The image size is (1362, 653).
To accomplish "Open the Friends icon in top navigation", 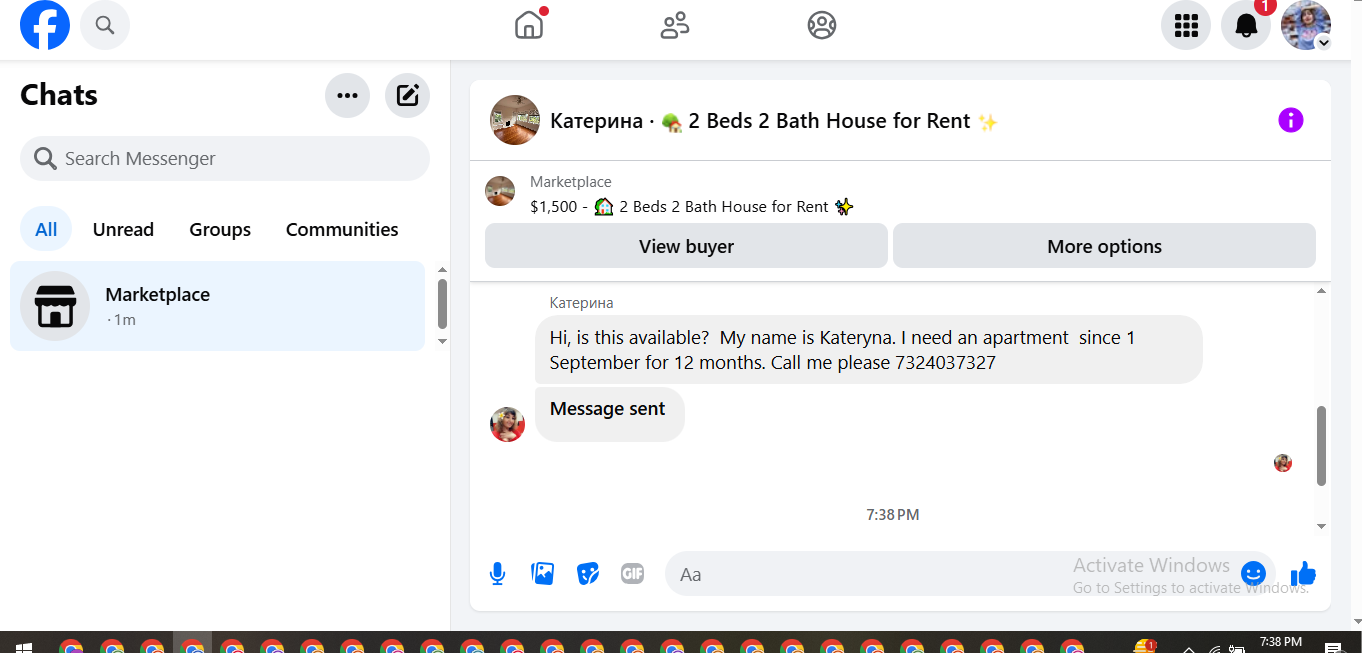I will (675, 25).
